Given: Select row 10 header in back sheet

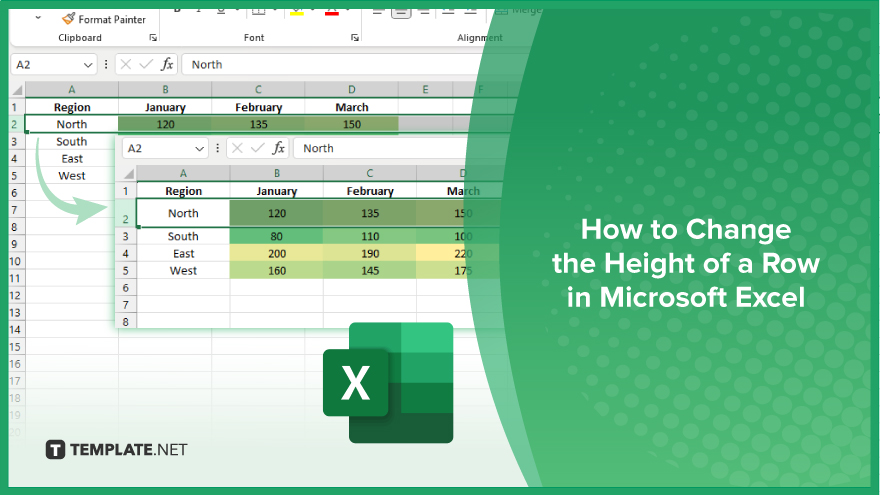Looking at the screenshot, I should [15, 261].
